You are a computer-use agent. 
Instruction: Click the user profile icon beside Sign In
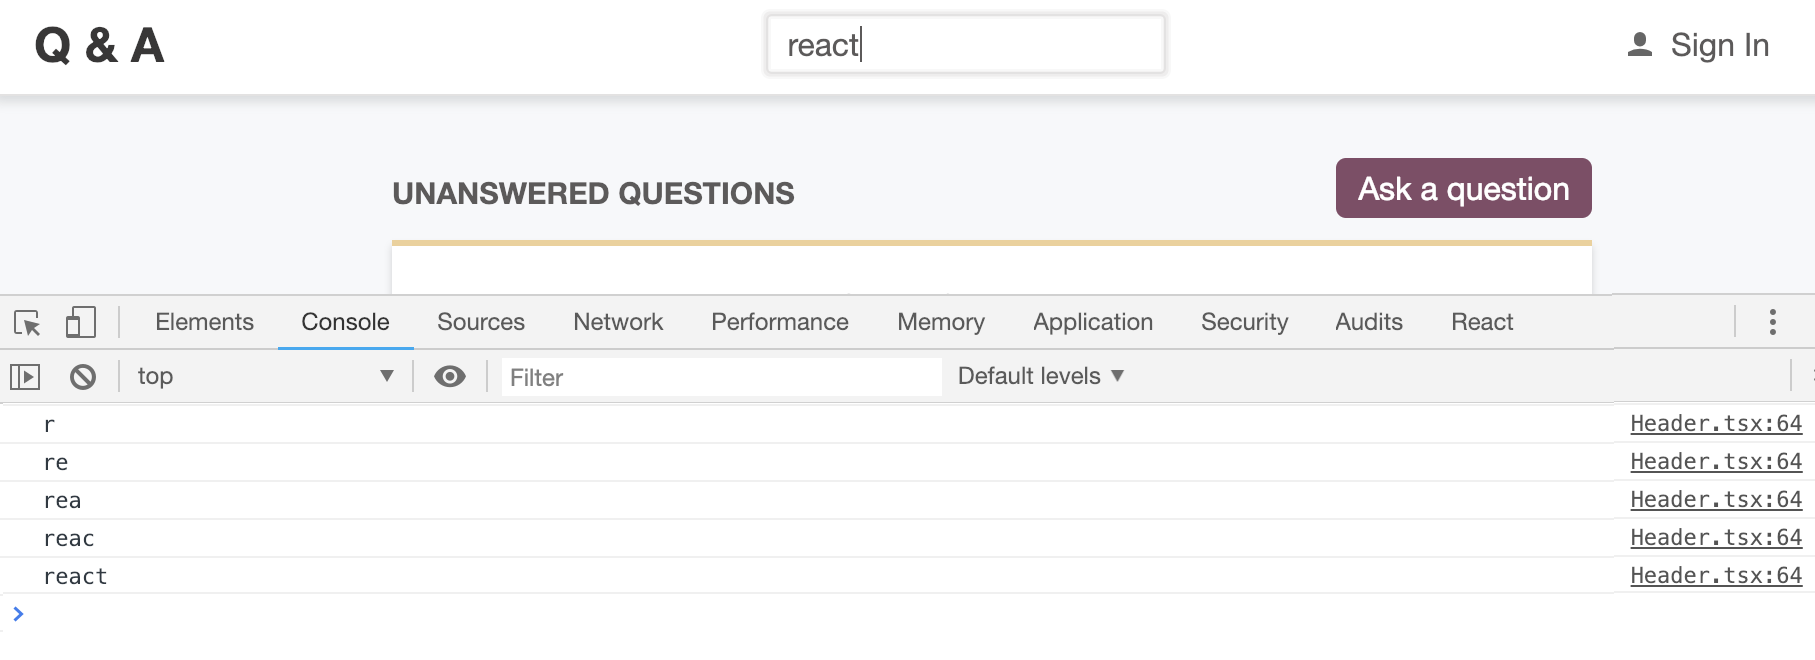tap(1639, 45)
